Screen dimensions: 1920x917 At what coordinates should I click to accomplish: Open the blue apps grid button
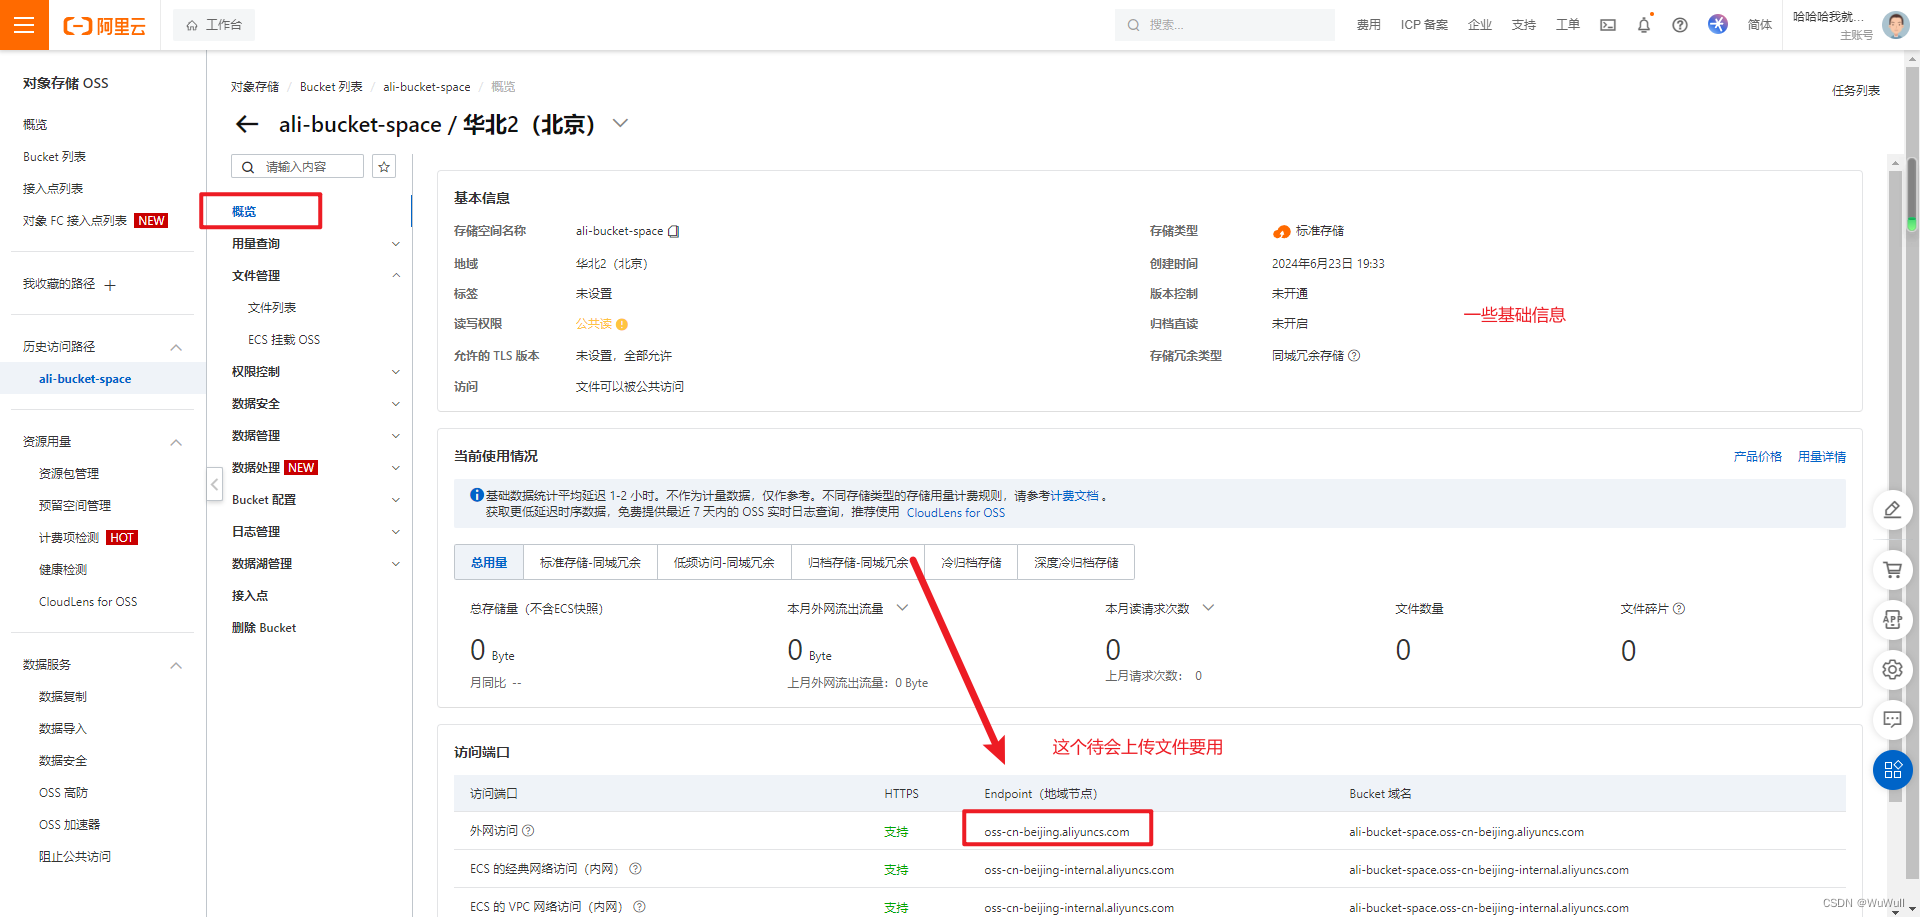[1893, 770]
